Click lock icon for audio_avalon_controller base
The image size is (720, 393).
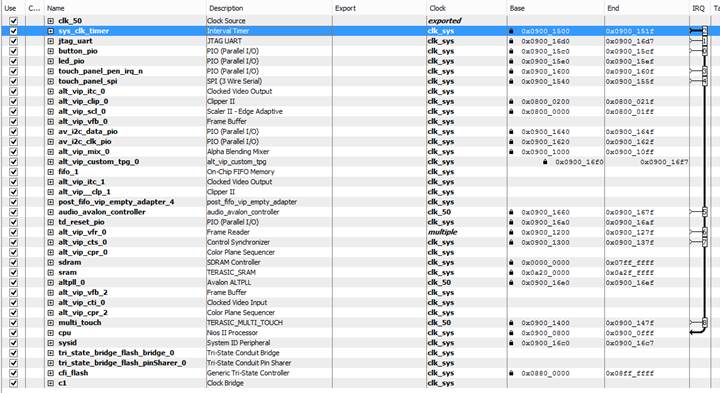511,212
